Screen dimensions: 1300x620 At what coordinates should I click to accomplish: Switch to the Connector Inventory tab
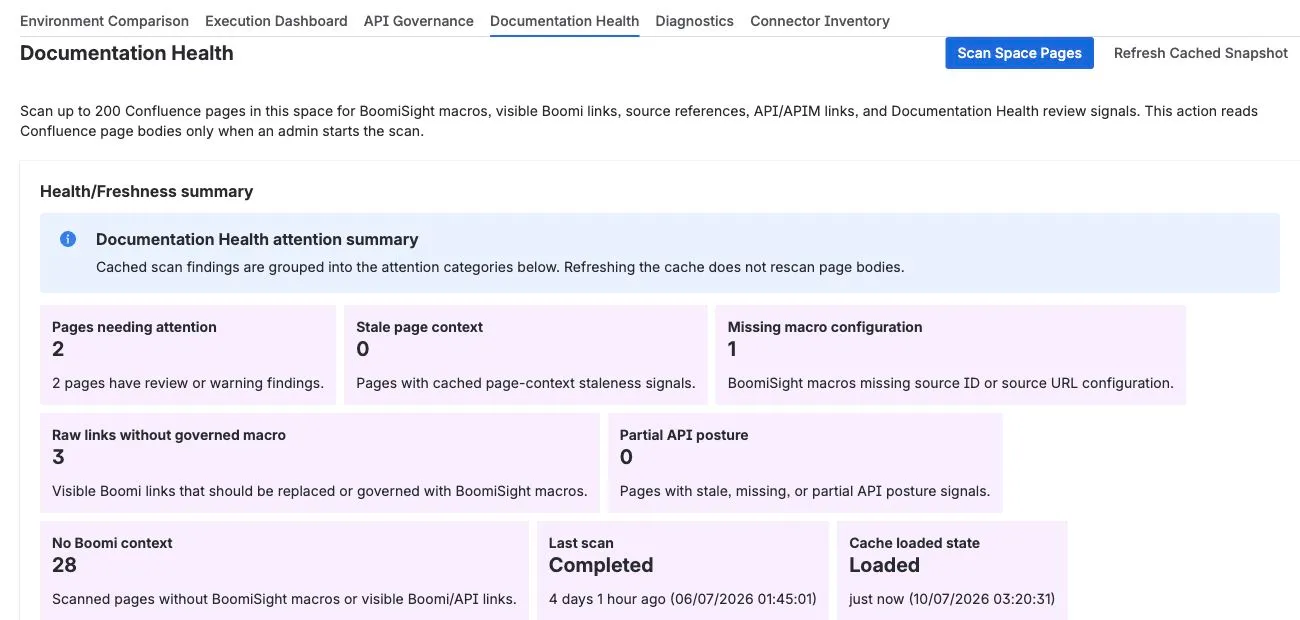tap(820, 20)
